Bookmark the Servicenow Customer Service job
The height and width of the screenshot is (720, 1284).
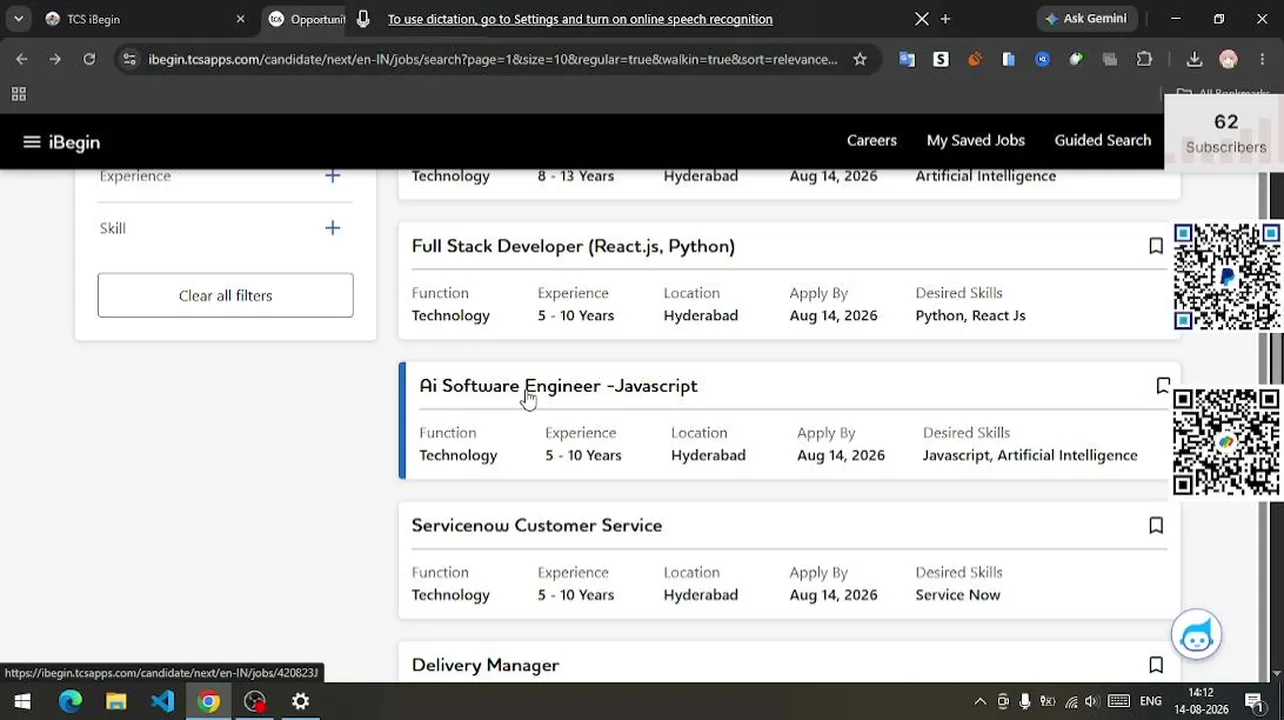click(x=1156, y=525)
